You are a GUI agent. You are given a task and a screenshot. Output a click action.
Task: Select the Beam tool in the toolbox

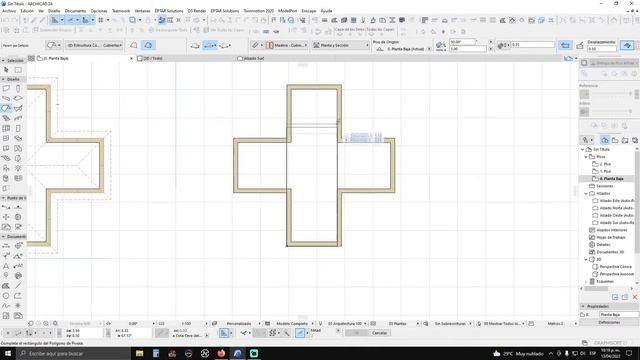(6, 98)
